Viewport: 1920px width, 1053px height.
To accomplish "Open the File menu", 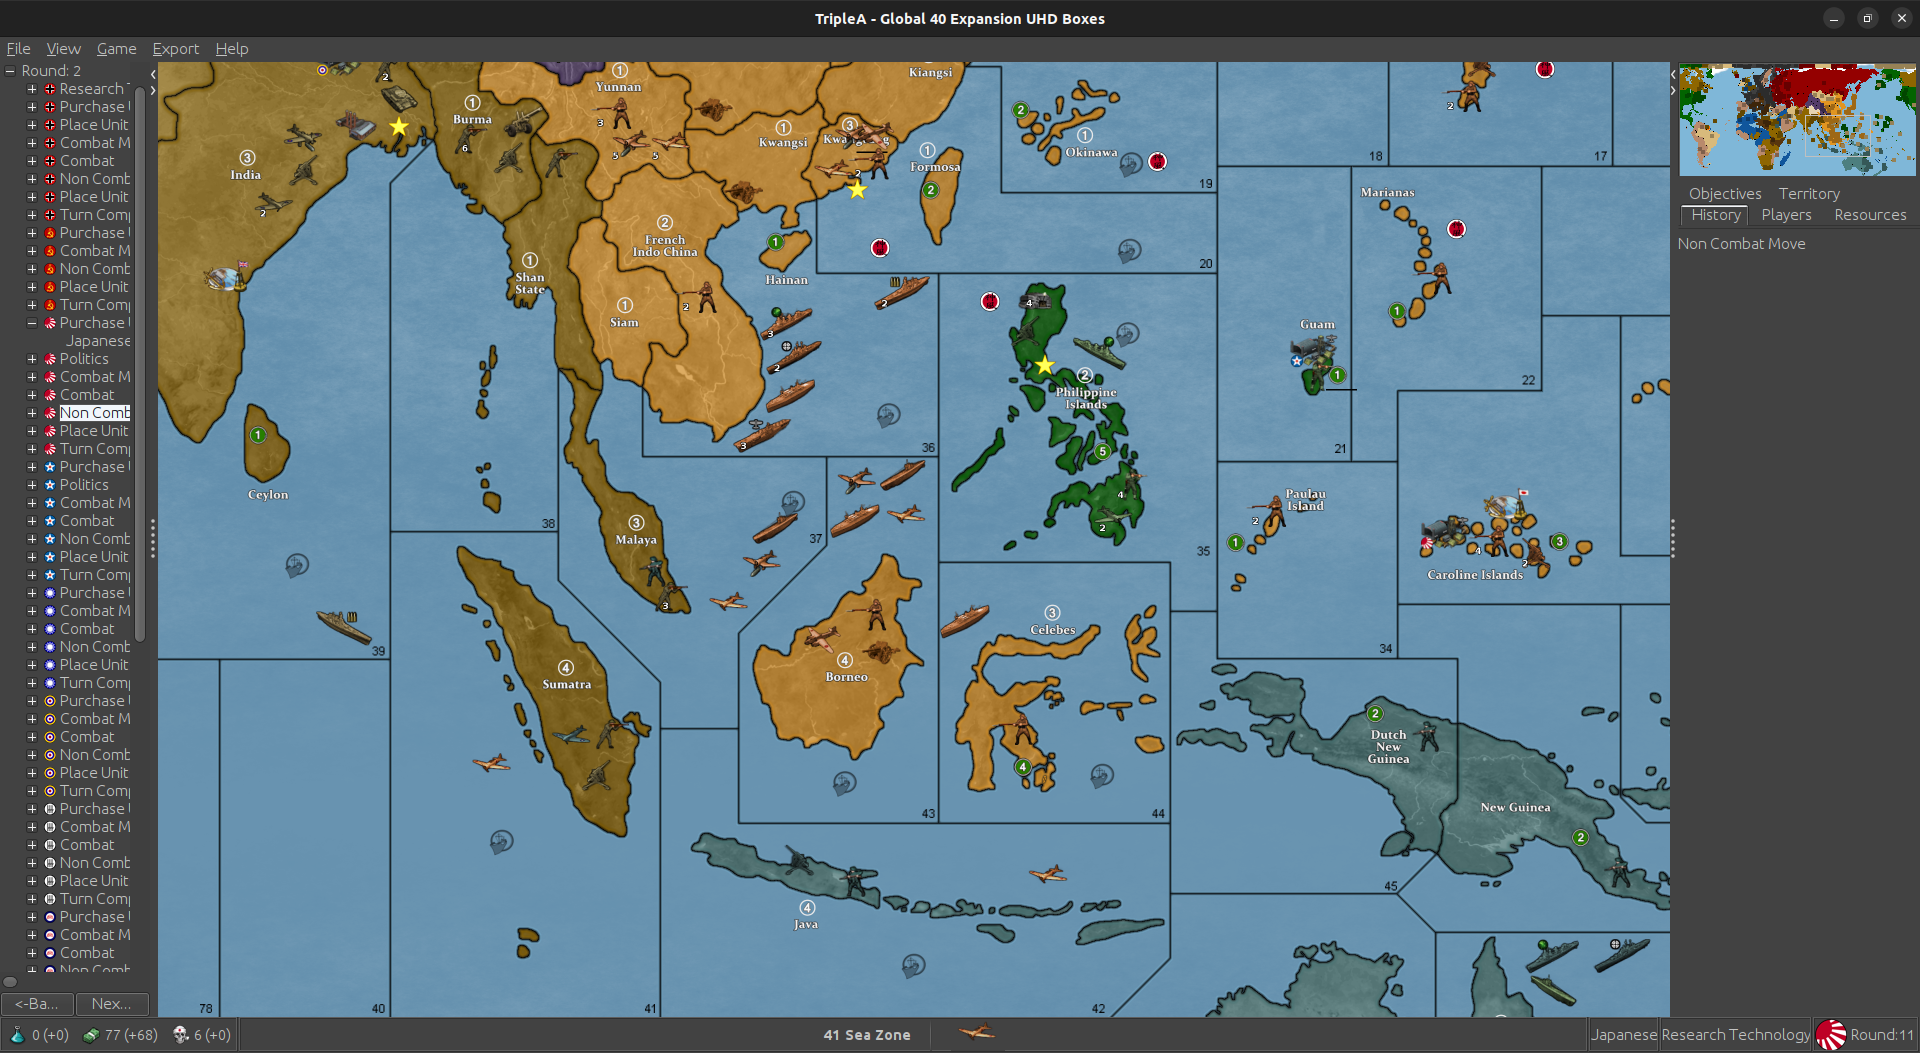I will [18, 48].
